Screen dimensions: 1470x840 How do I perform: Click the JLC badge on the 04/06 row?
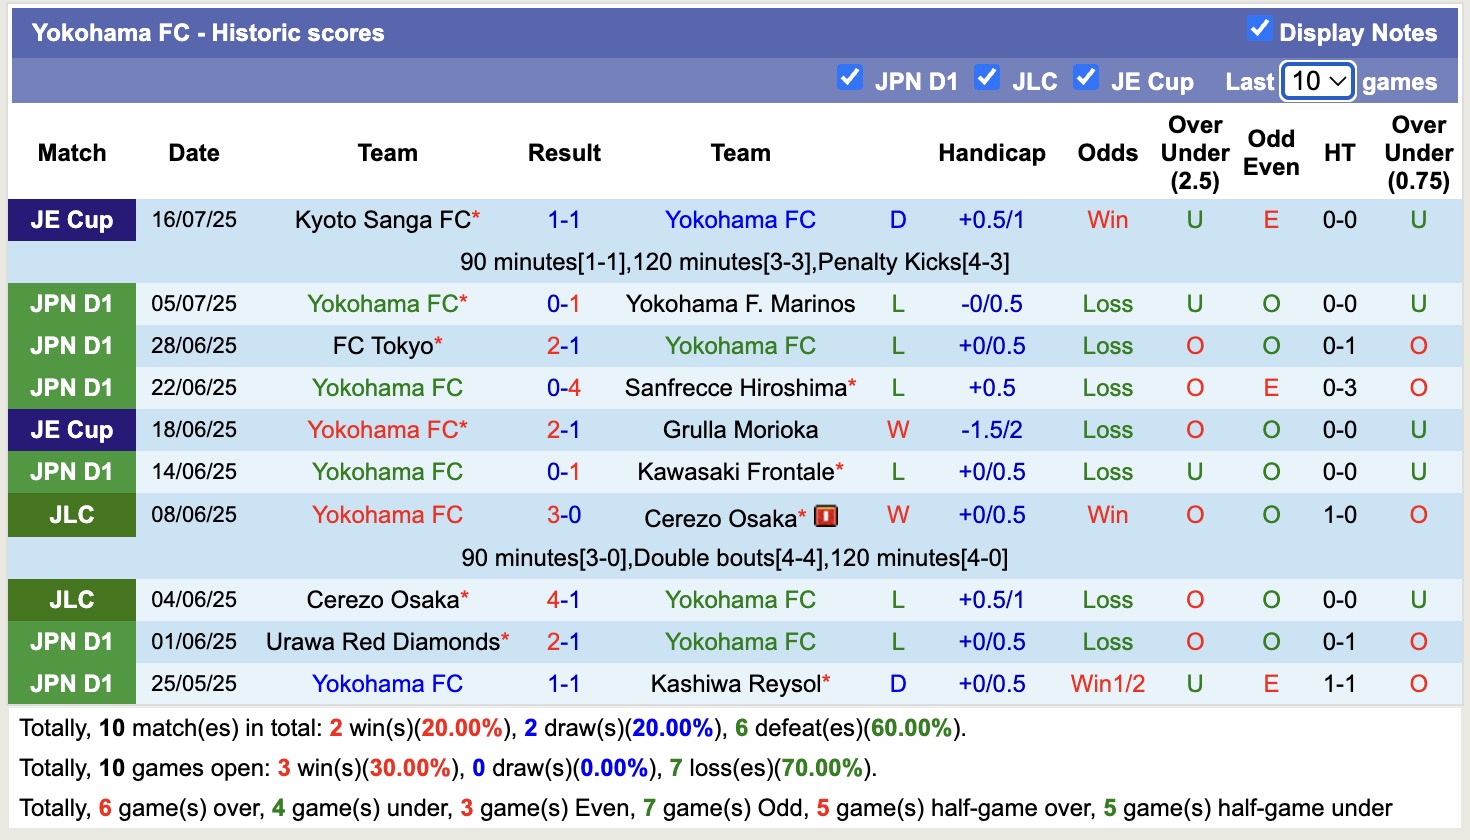(71, 600)
